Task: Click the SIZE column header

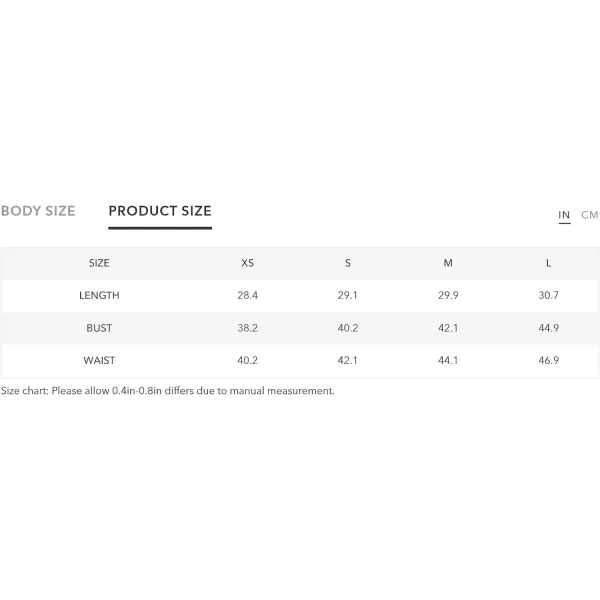Action: (x=99, y=263)
